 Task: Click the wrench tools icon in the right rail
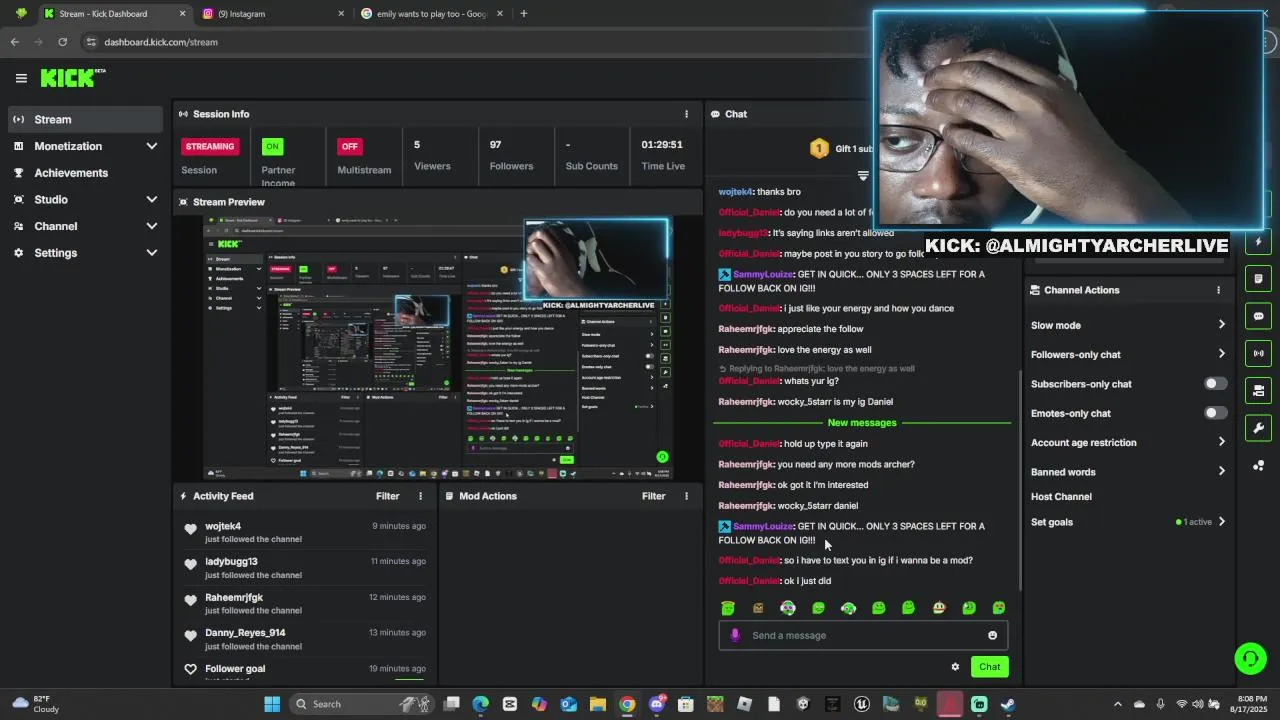coord(1258,428)
